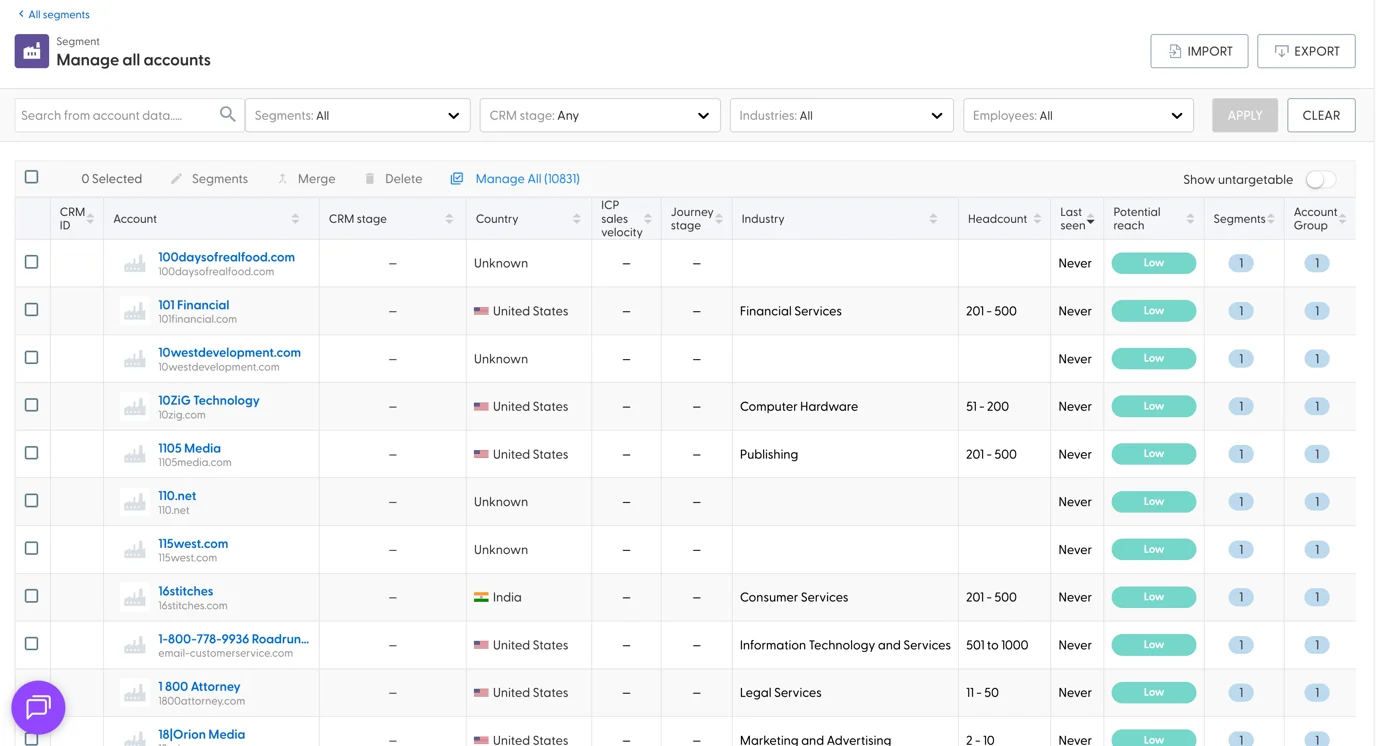
Task: Sort by the Segments column
Action: click(x=1271, y=219)
